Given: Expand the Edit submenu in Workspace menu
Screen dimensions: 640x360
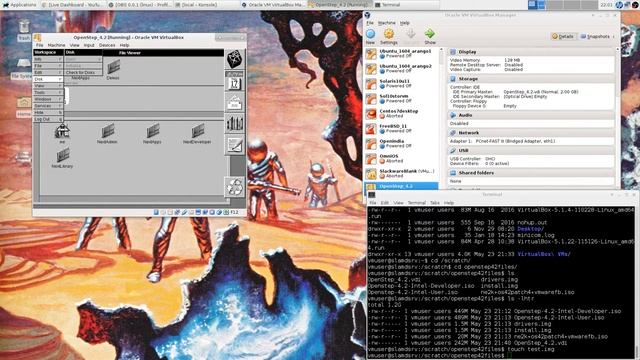Looking at the screenshot, I should (48, 72).
